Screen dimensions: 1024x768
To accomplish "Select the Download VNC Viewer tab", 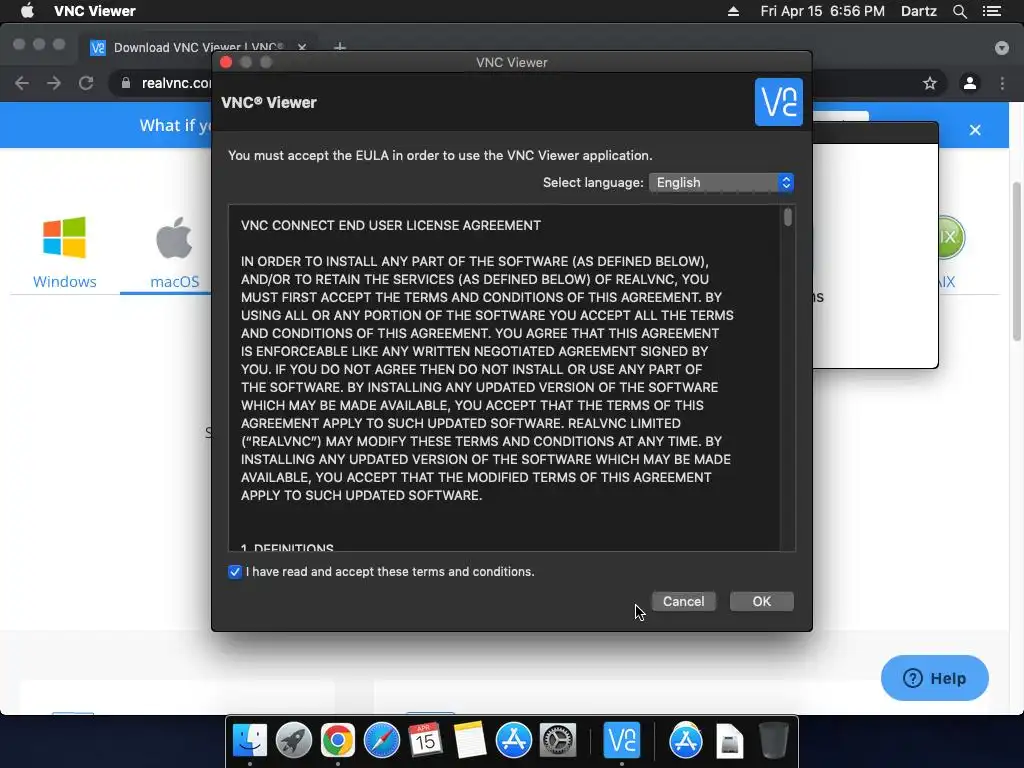I will point(199,47).
